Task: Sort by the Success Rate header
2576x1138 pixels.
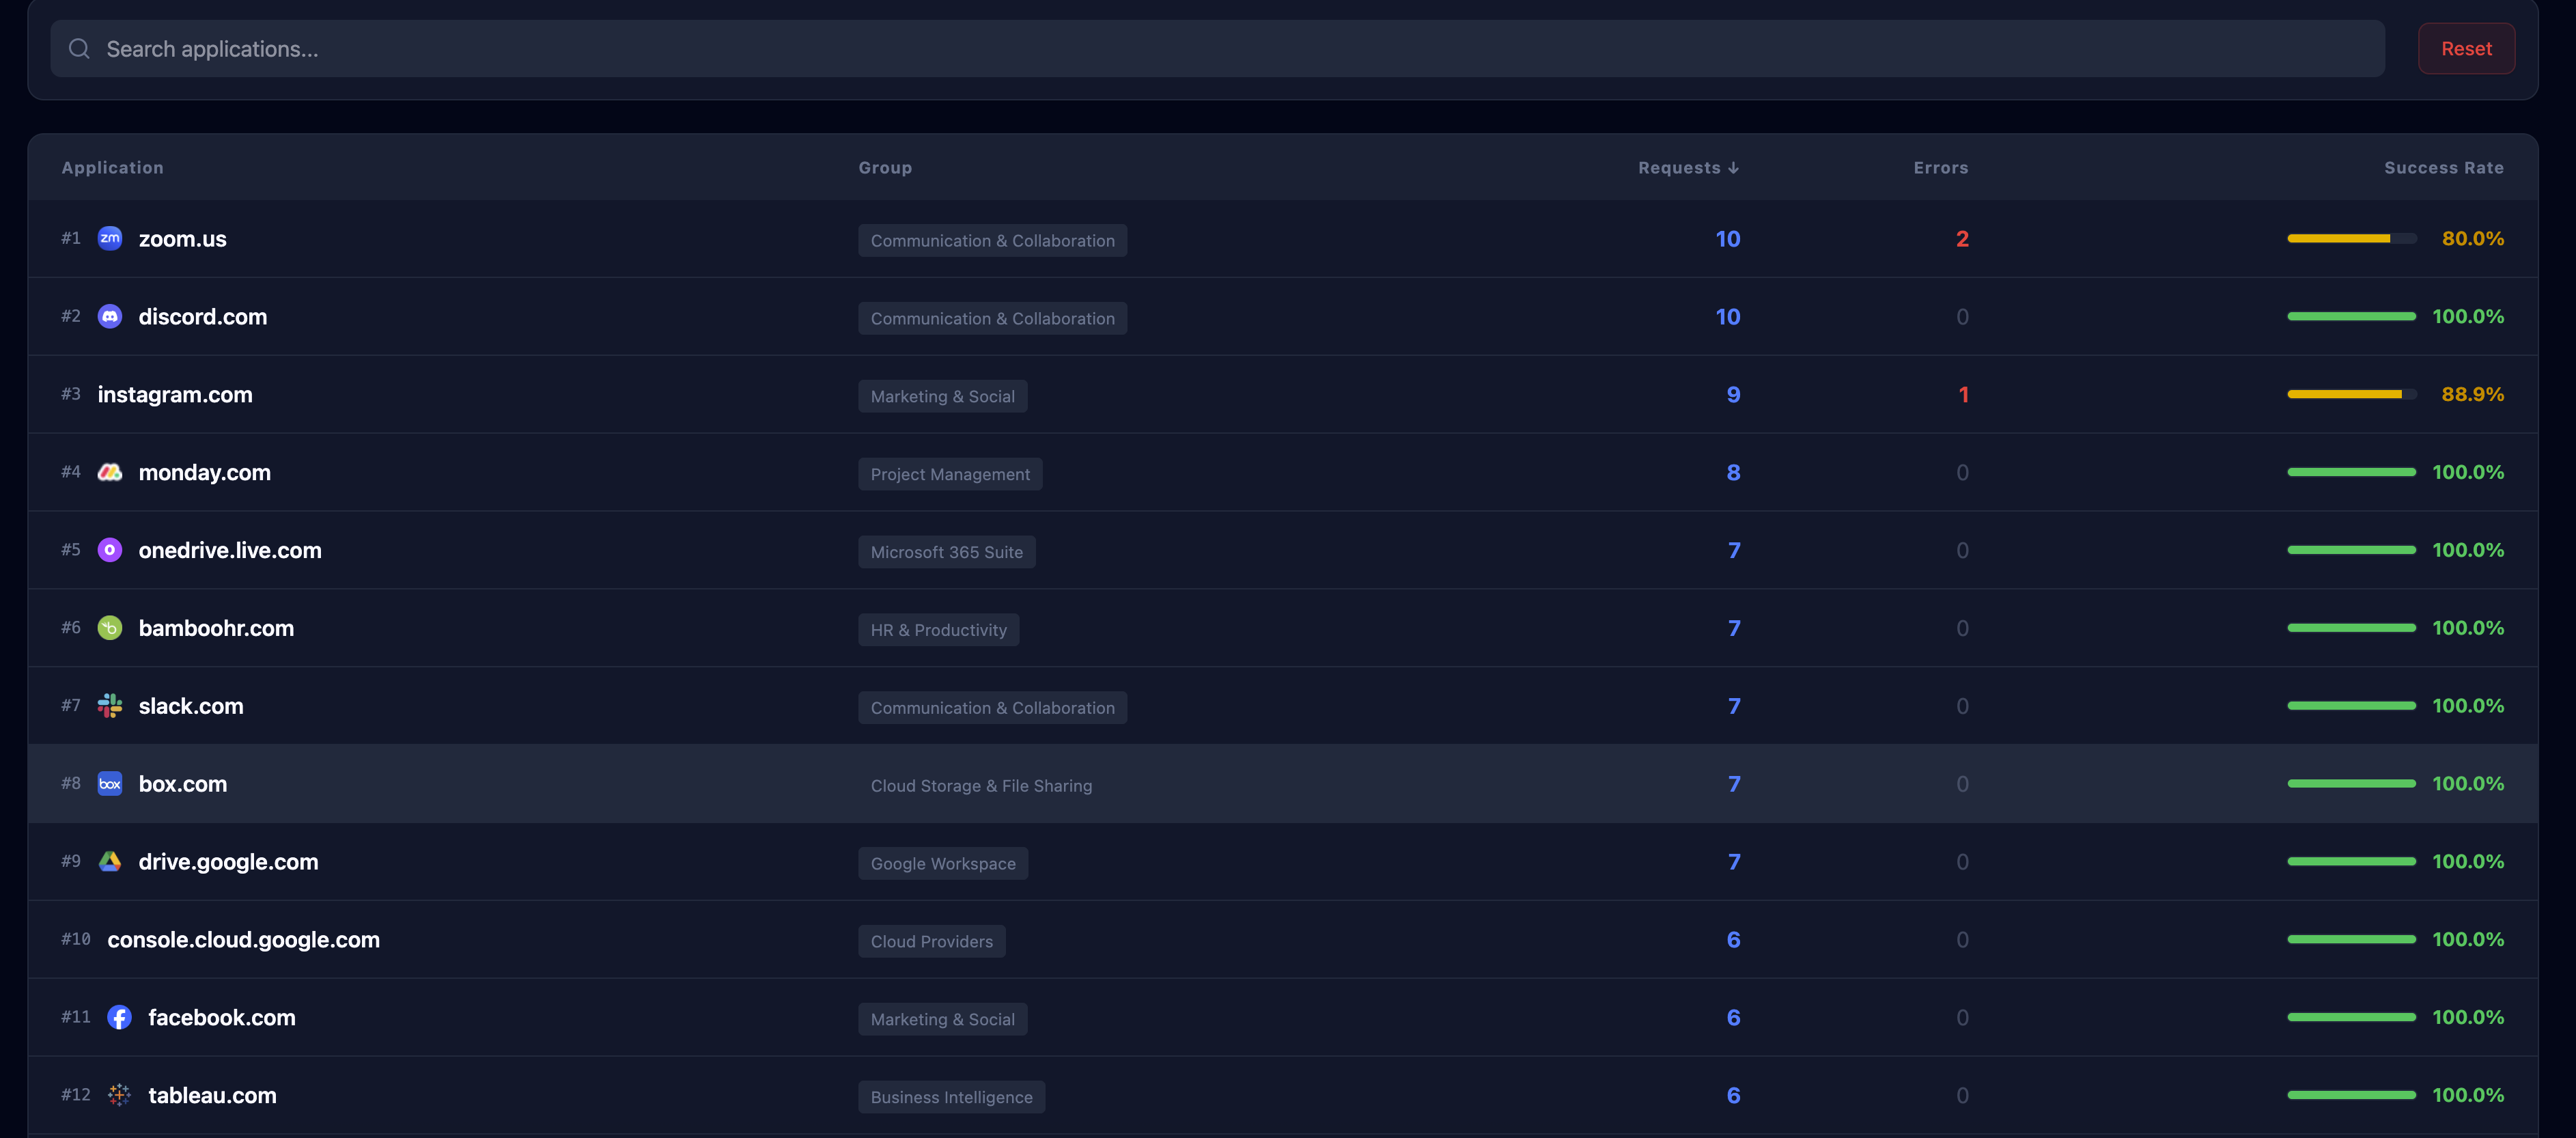Action: (2444, 167)
